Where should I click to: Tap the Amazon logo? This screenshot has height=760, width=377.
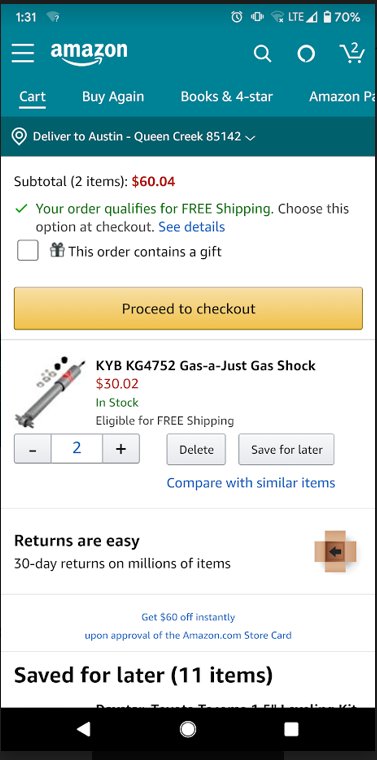(x=89, y=53)
